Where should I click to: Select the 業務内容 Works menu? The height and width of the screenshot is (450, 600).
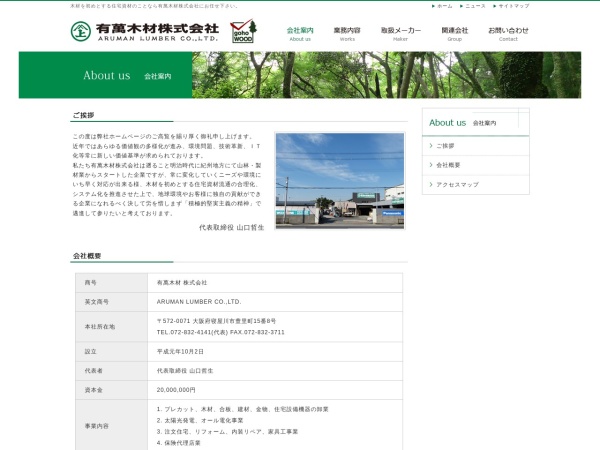pyautogui.click(x=347, y=34)
